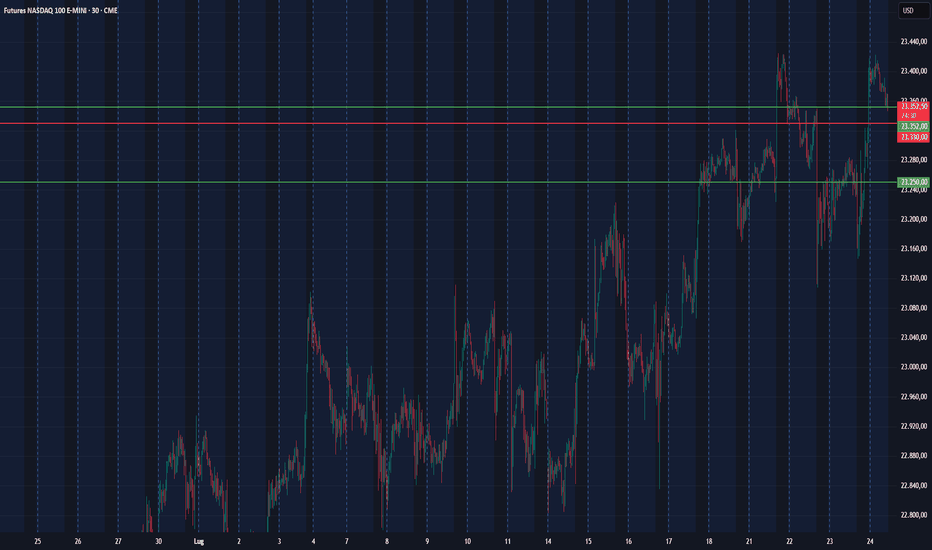Click date 27 on the time axis
The height and width of the screenshot is (550, 932).
pyautogui.click(x=118, y=542)
